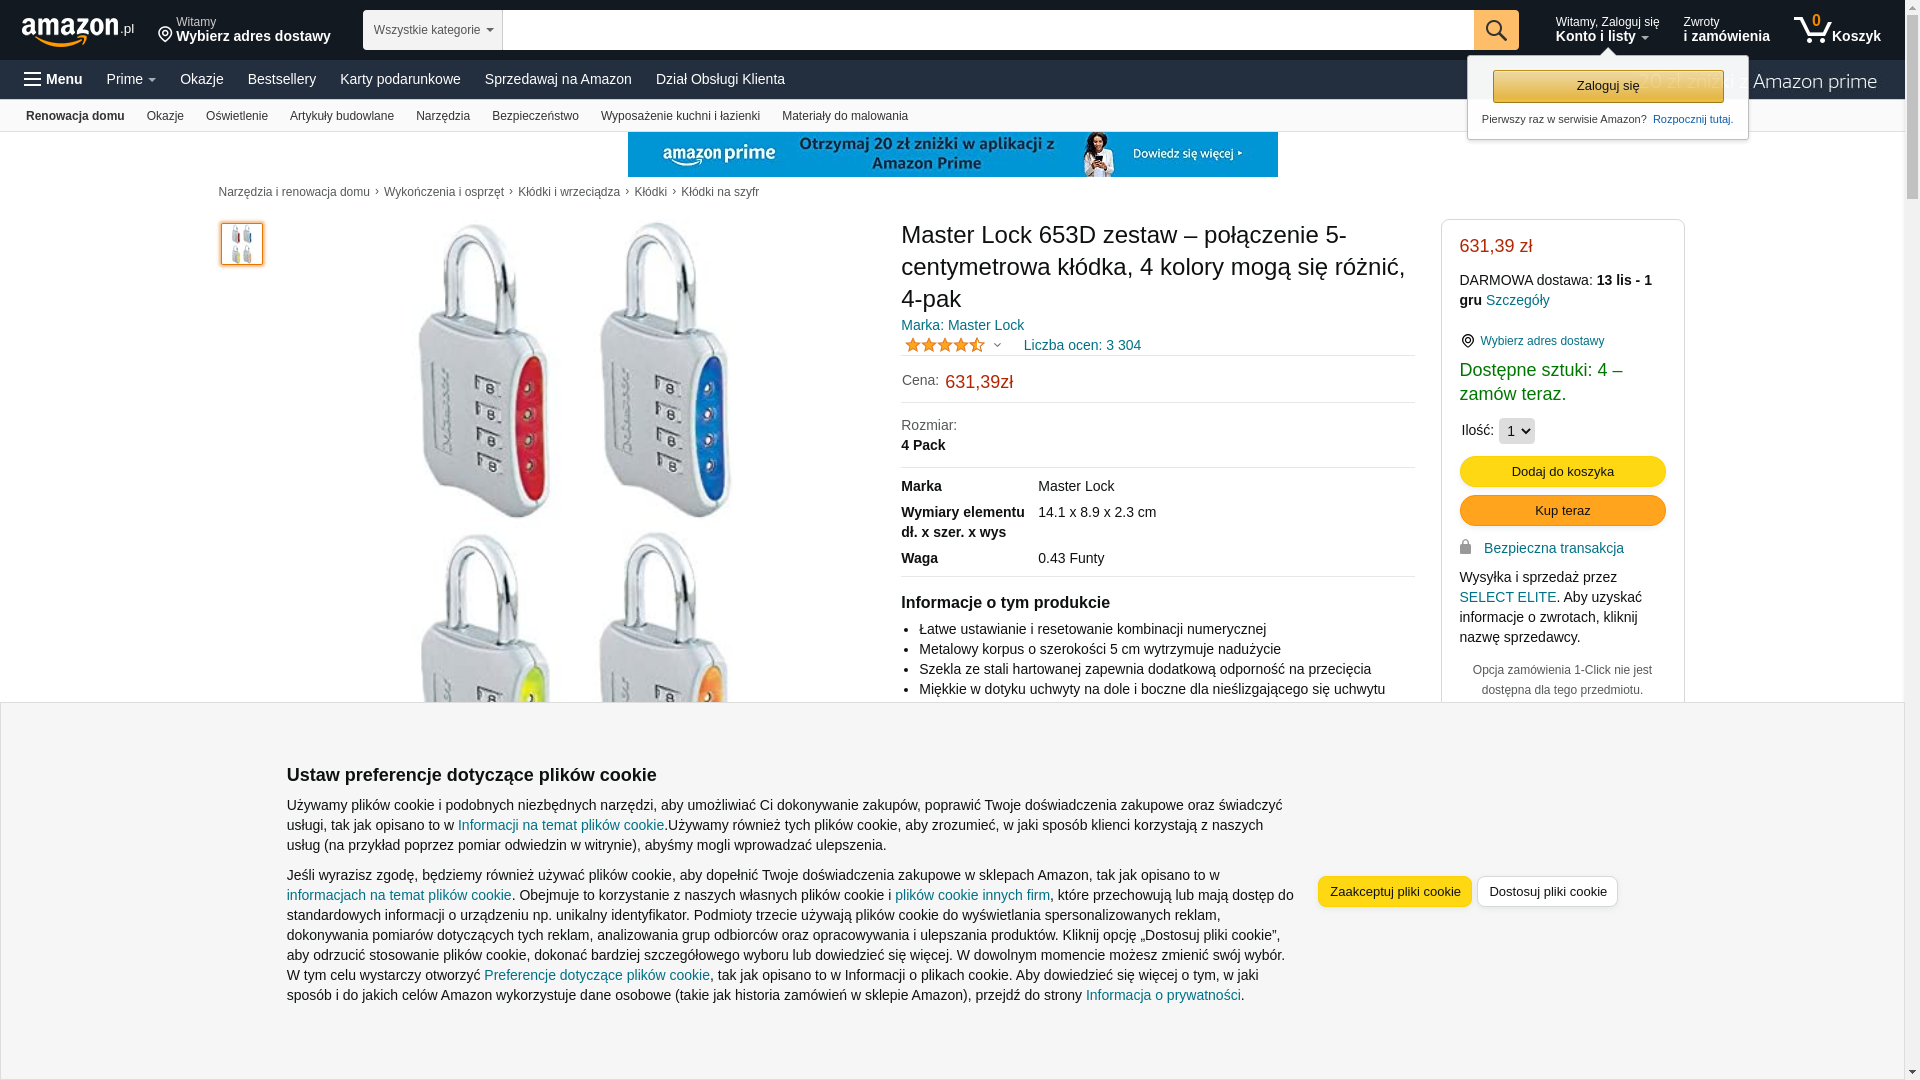Expand the rating breakdown chevron
Image resolution: width=1920 pixels, height=1080 pixels.
(x=997, y=345)
